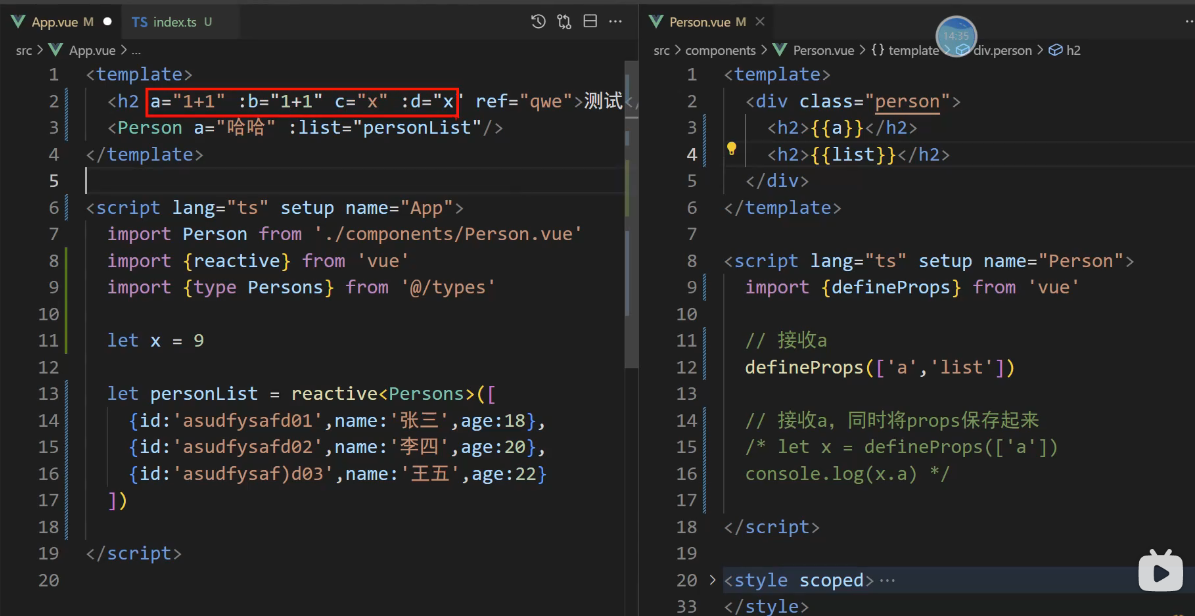This screenshot has width=1195, height=616.
Task: Click './components/Person.vue' import path
Action: coord(447,234)
